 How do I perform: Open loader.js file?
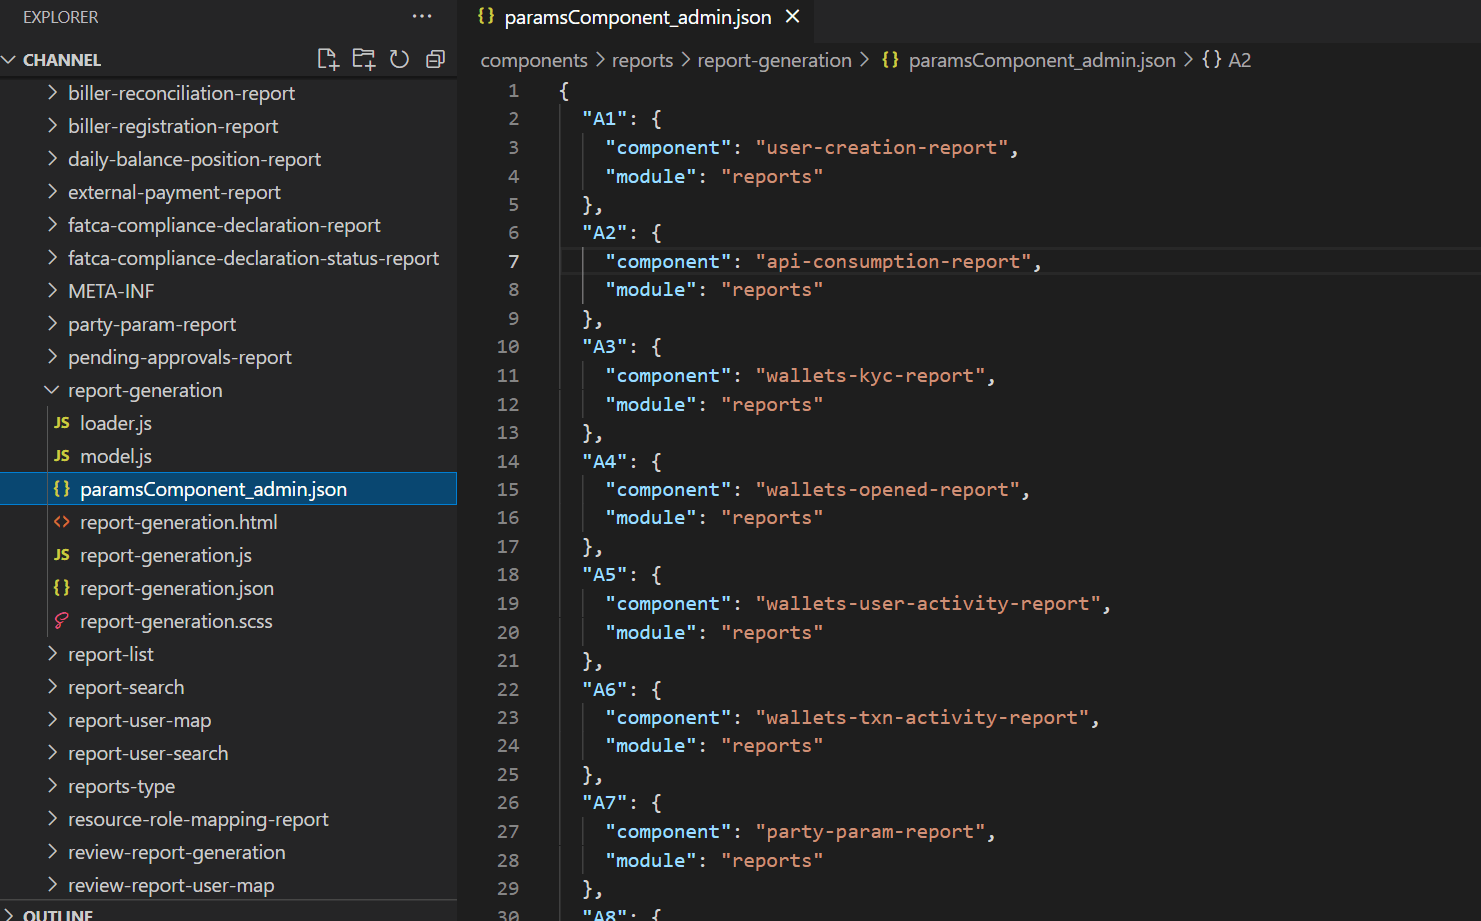click(116, 423)
